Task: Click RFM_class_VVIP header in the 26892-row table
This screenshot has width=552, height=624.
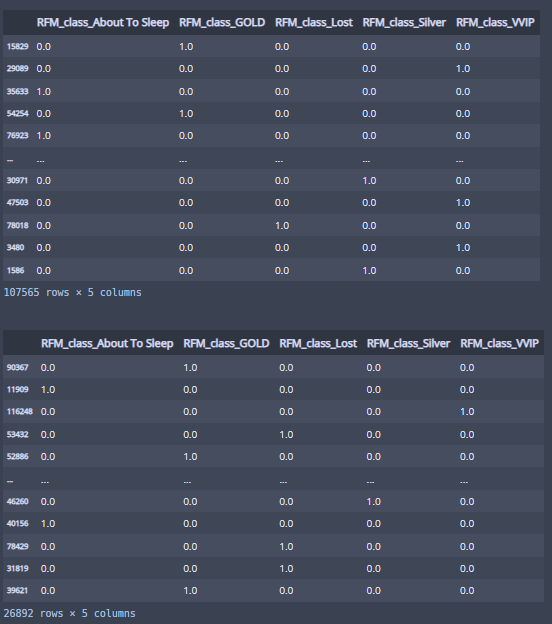Action: coord(499,343)
